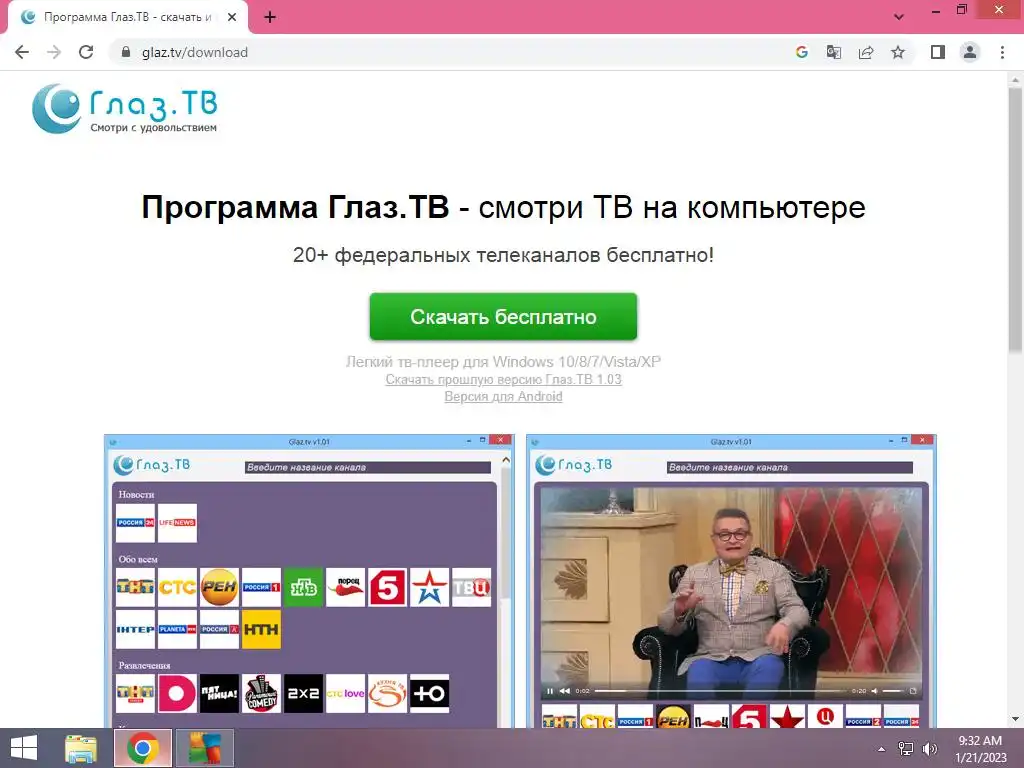Share this page using share icon
Image resolution: width=1024 pixels, height=768 pixels.
click(866, 52)
